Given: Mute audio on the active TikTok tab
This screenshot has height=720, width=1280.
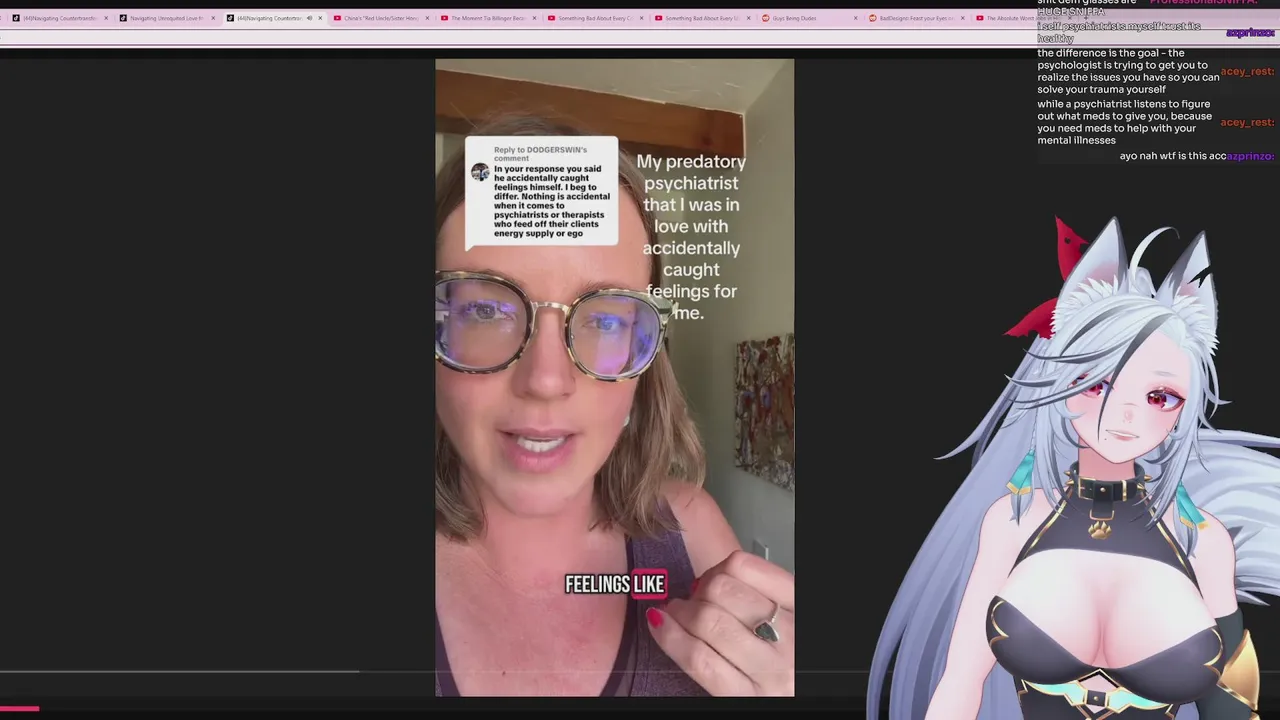Looking at the screenshot, I should (x=309, y=18).
